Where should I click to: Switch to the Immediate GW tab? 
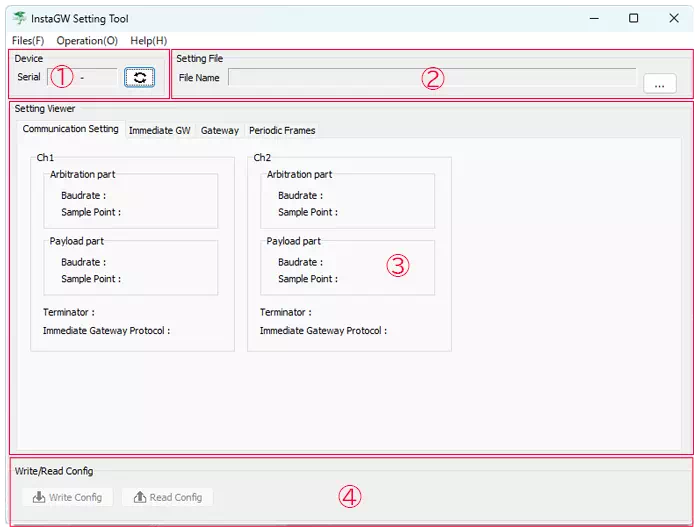click(x=159, y=131)
